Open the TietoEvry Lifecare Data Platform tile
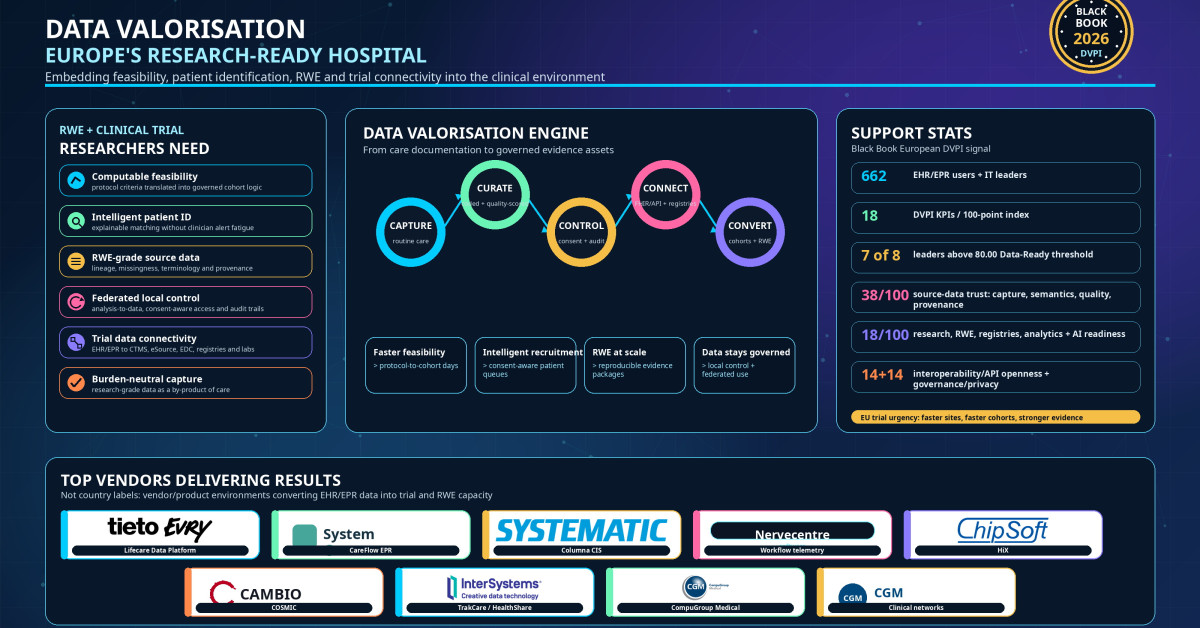 coord(160,535)
